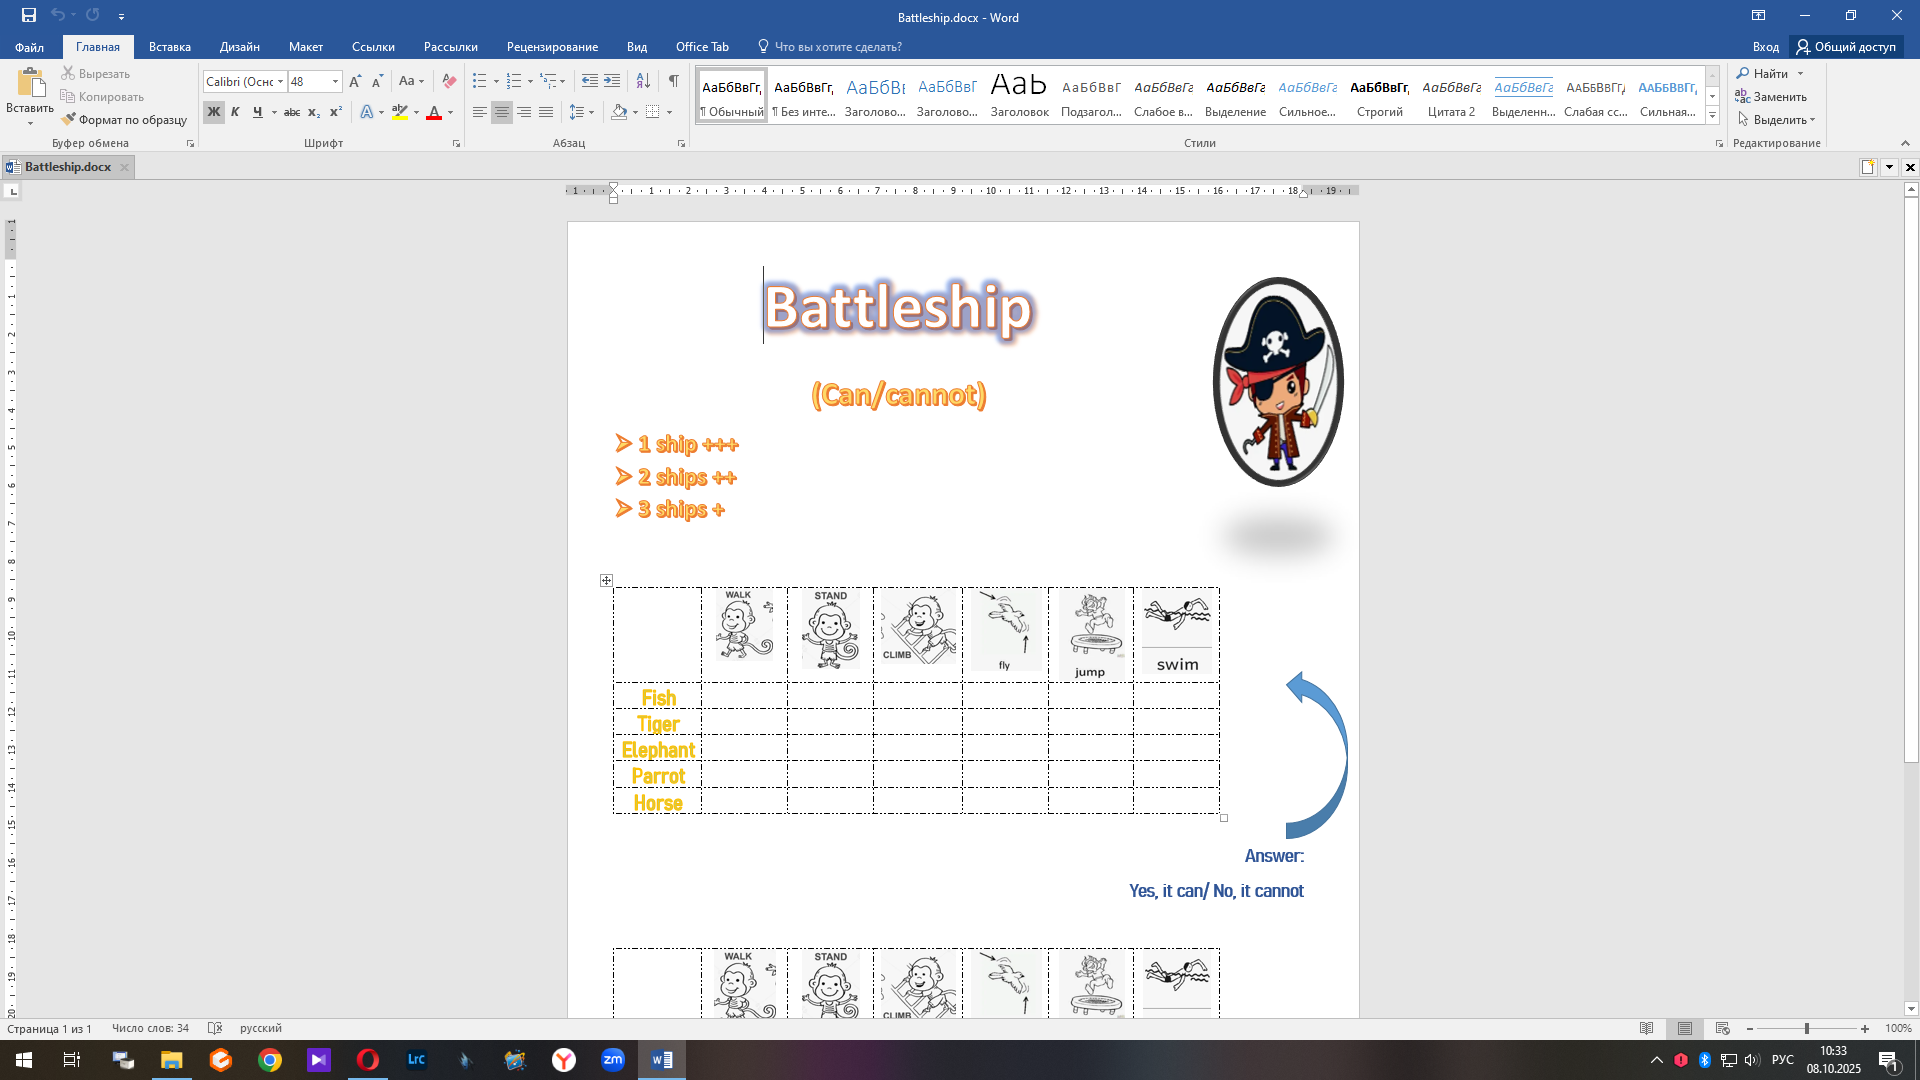Toggle Bold formatting (Ж)

(x=213, y=113)
